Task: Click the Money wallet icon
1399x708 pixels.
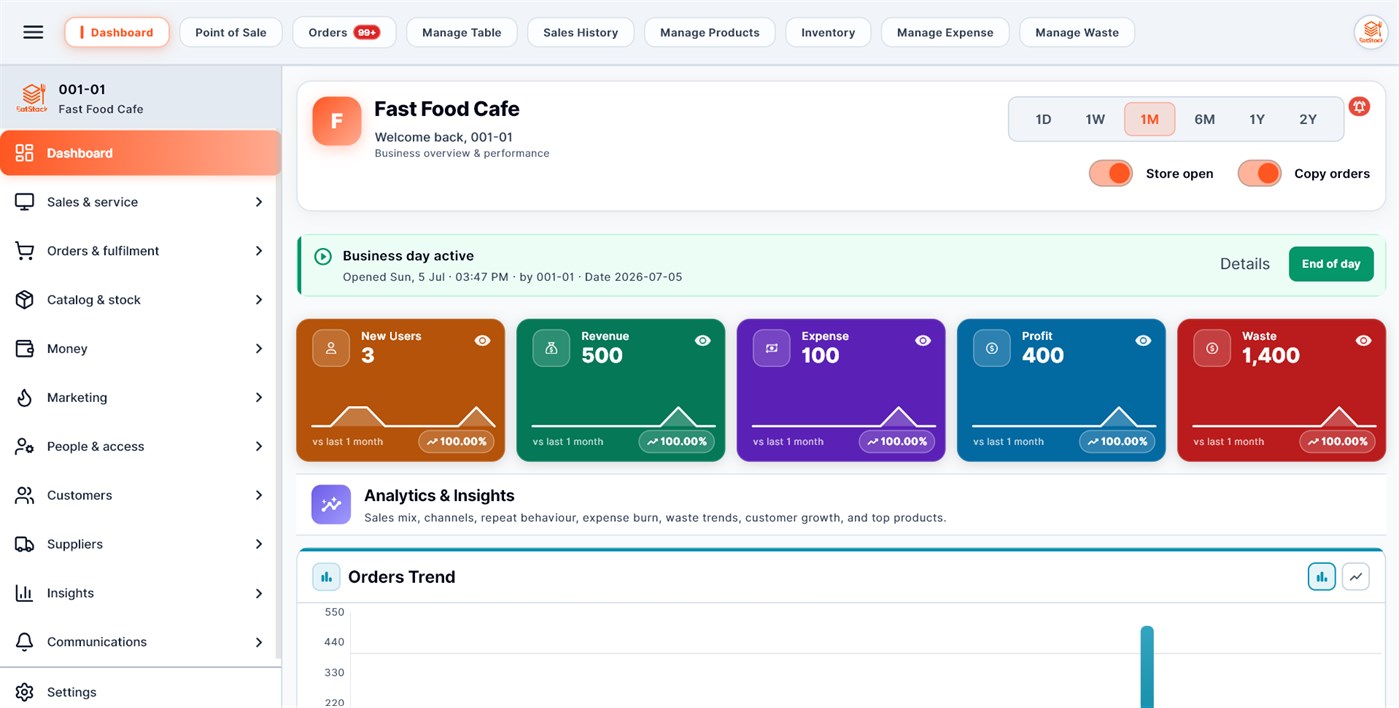Action: [x=25, y=349]
